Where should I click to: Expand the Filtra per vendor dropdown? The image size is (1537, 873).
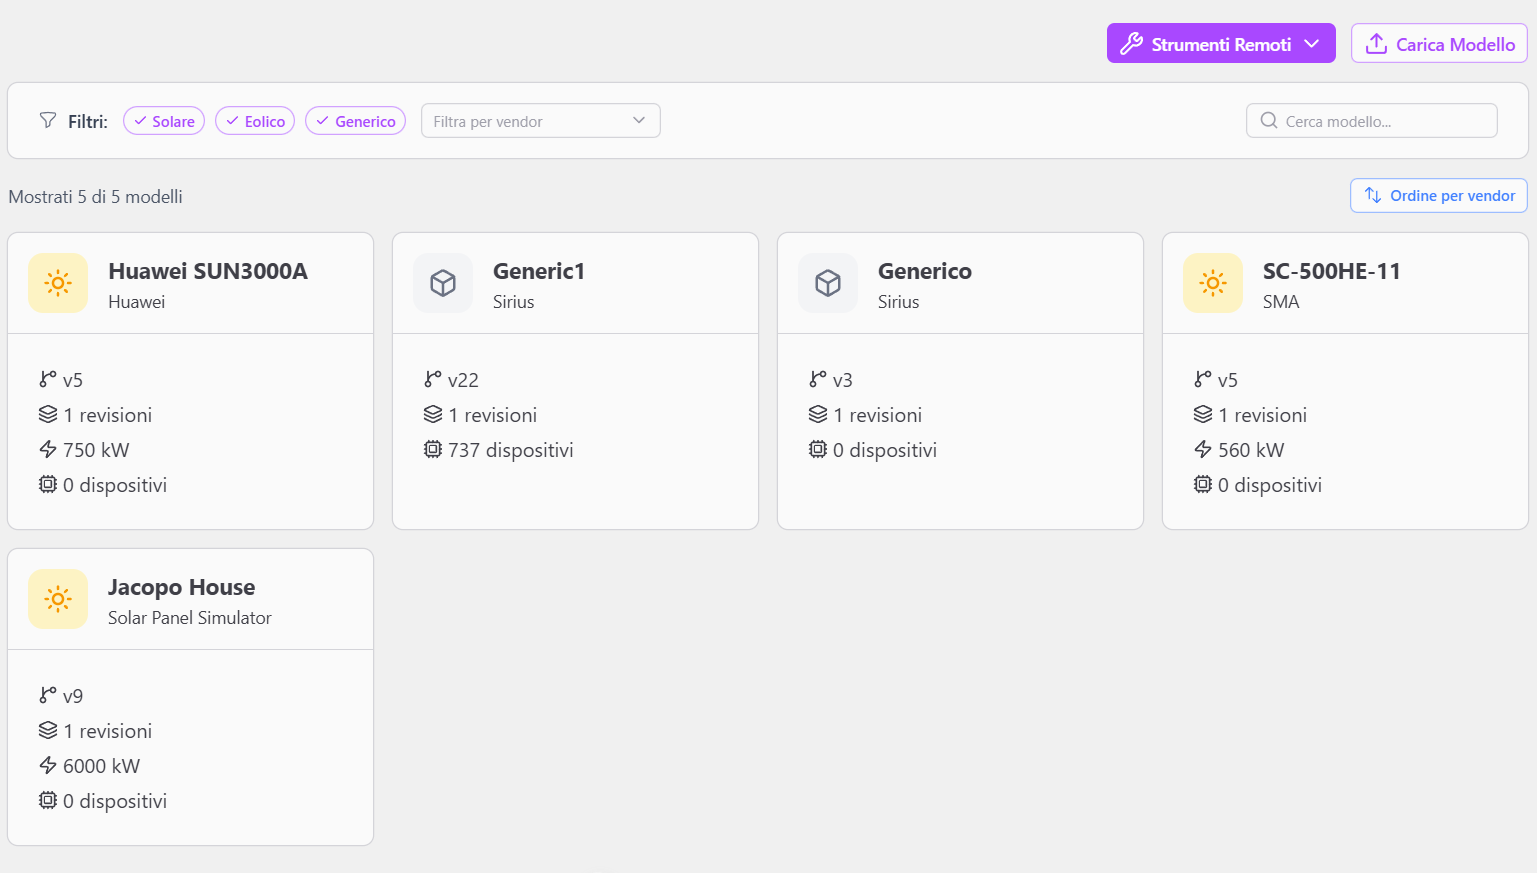[540, 121]
